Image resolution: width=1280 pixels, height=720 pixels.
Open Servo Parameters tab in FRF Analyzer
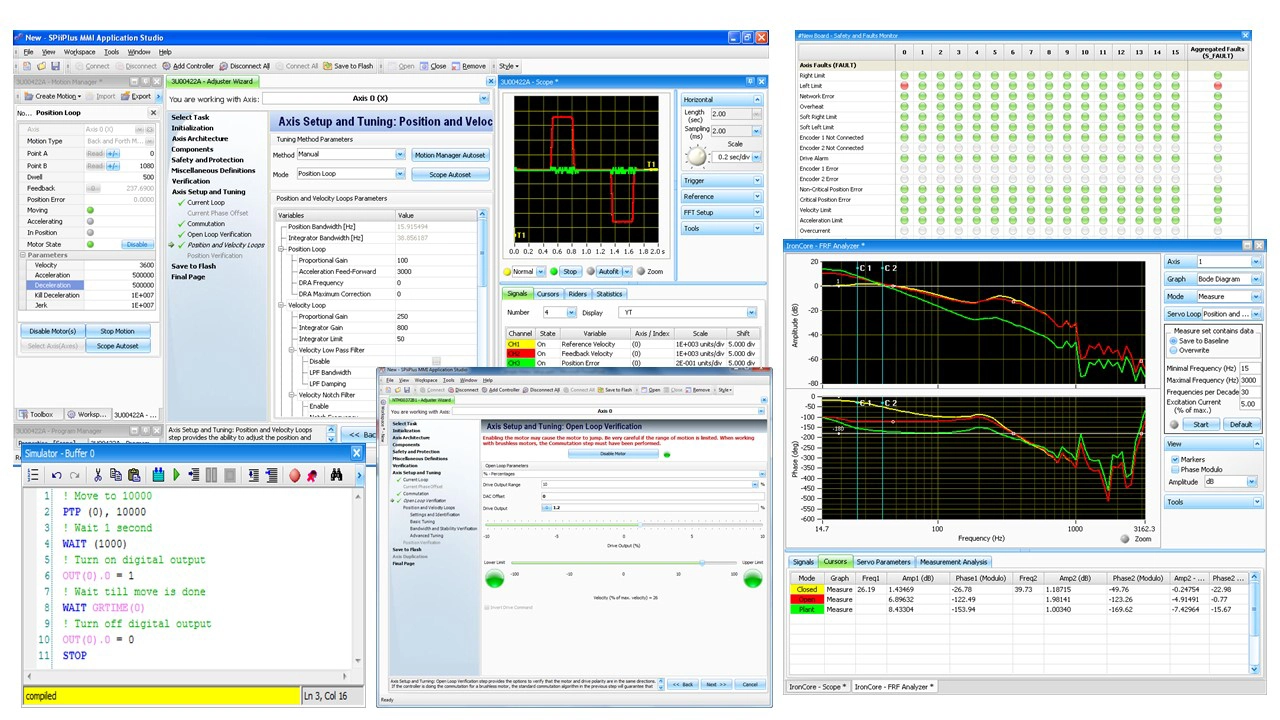(883, 562)
